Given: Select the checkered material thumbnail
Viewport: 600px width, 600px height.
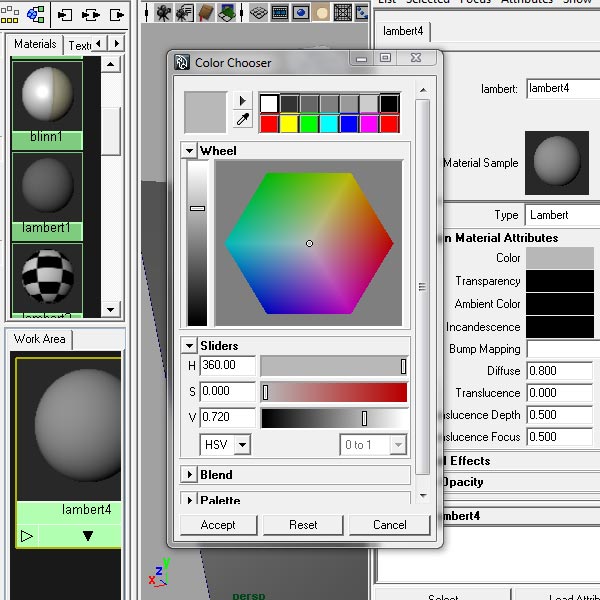Looking at the screenshot, I should tap(47, 278).
